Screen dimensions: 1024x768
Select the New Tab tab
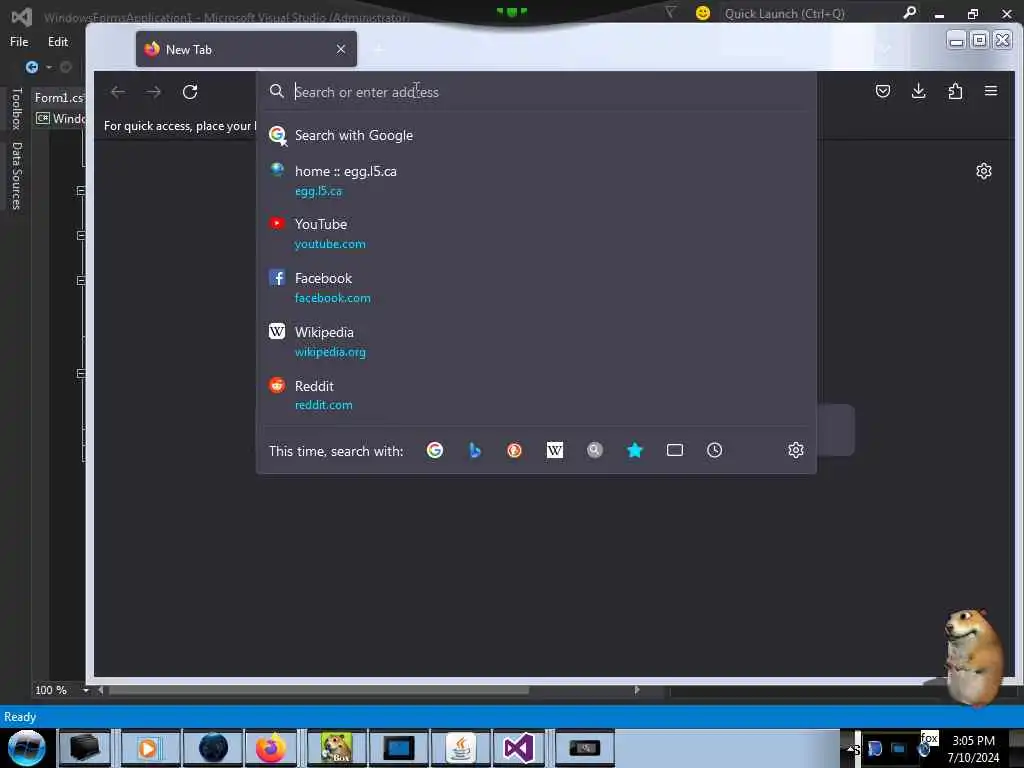(246, 49)
